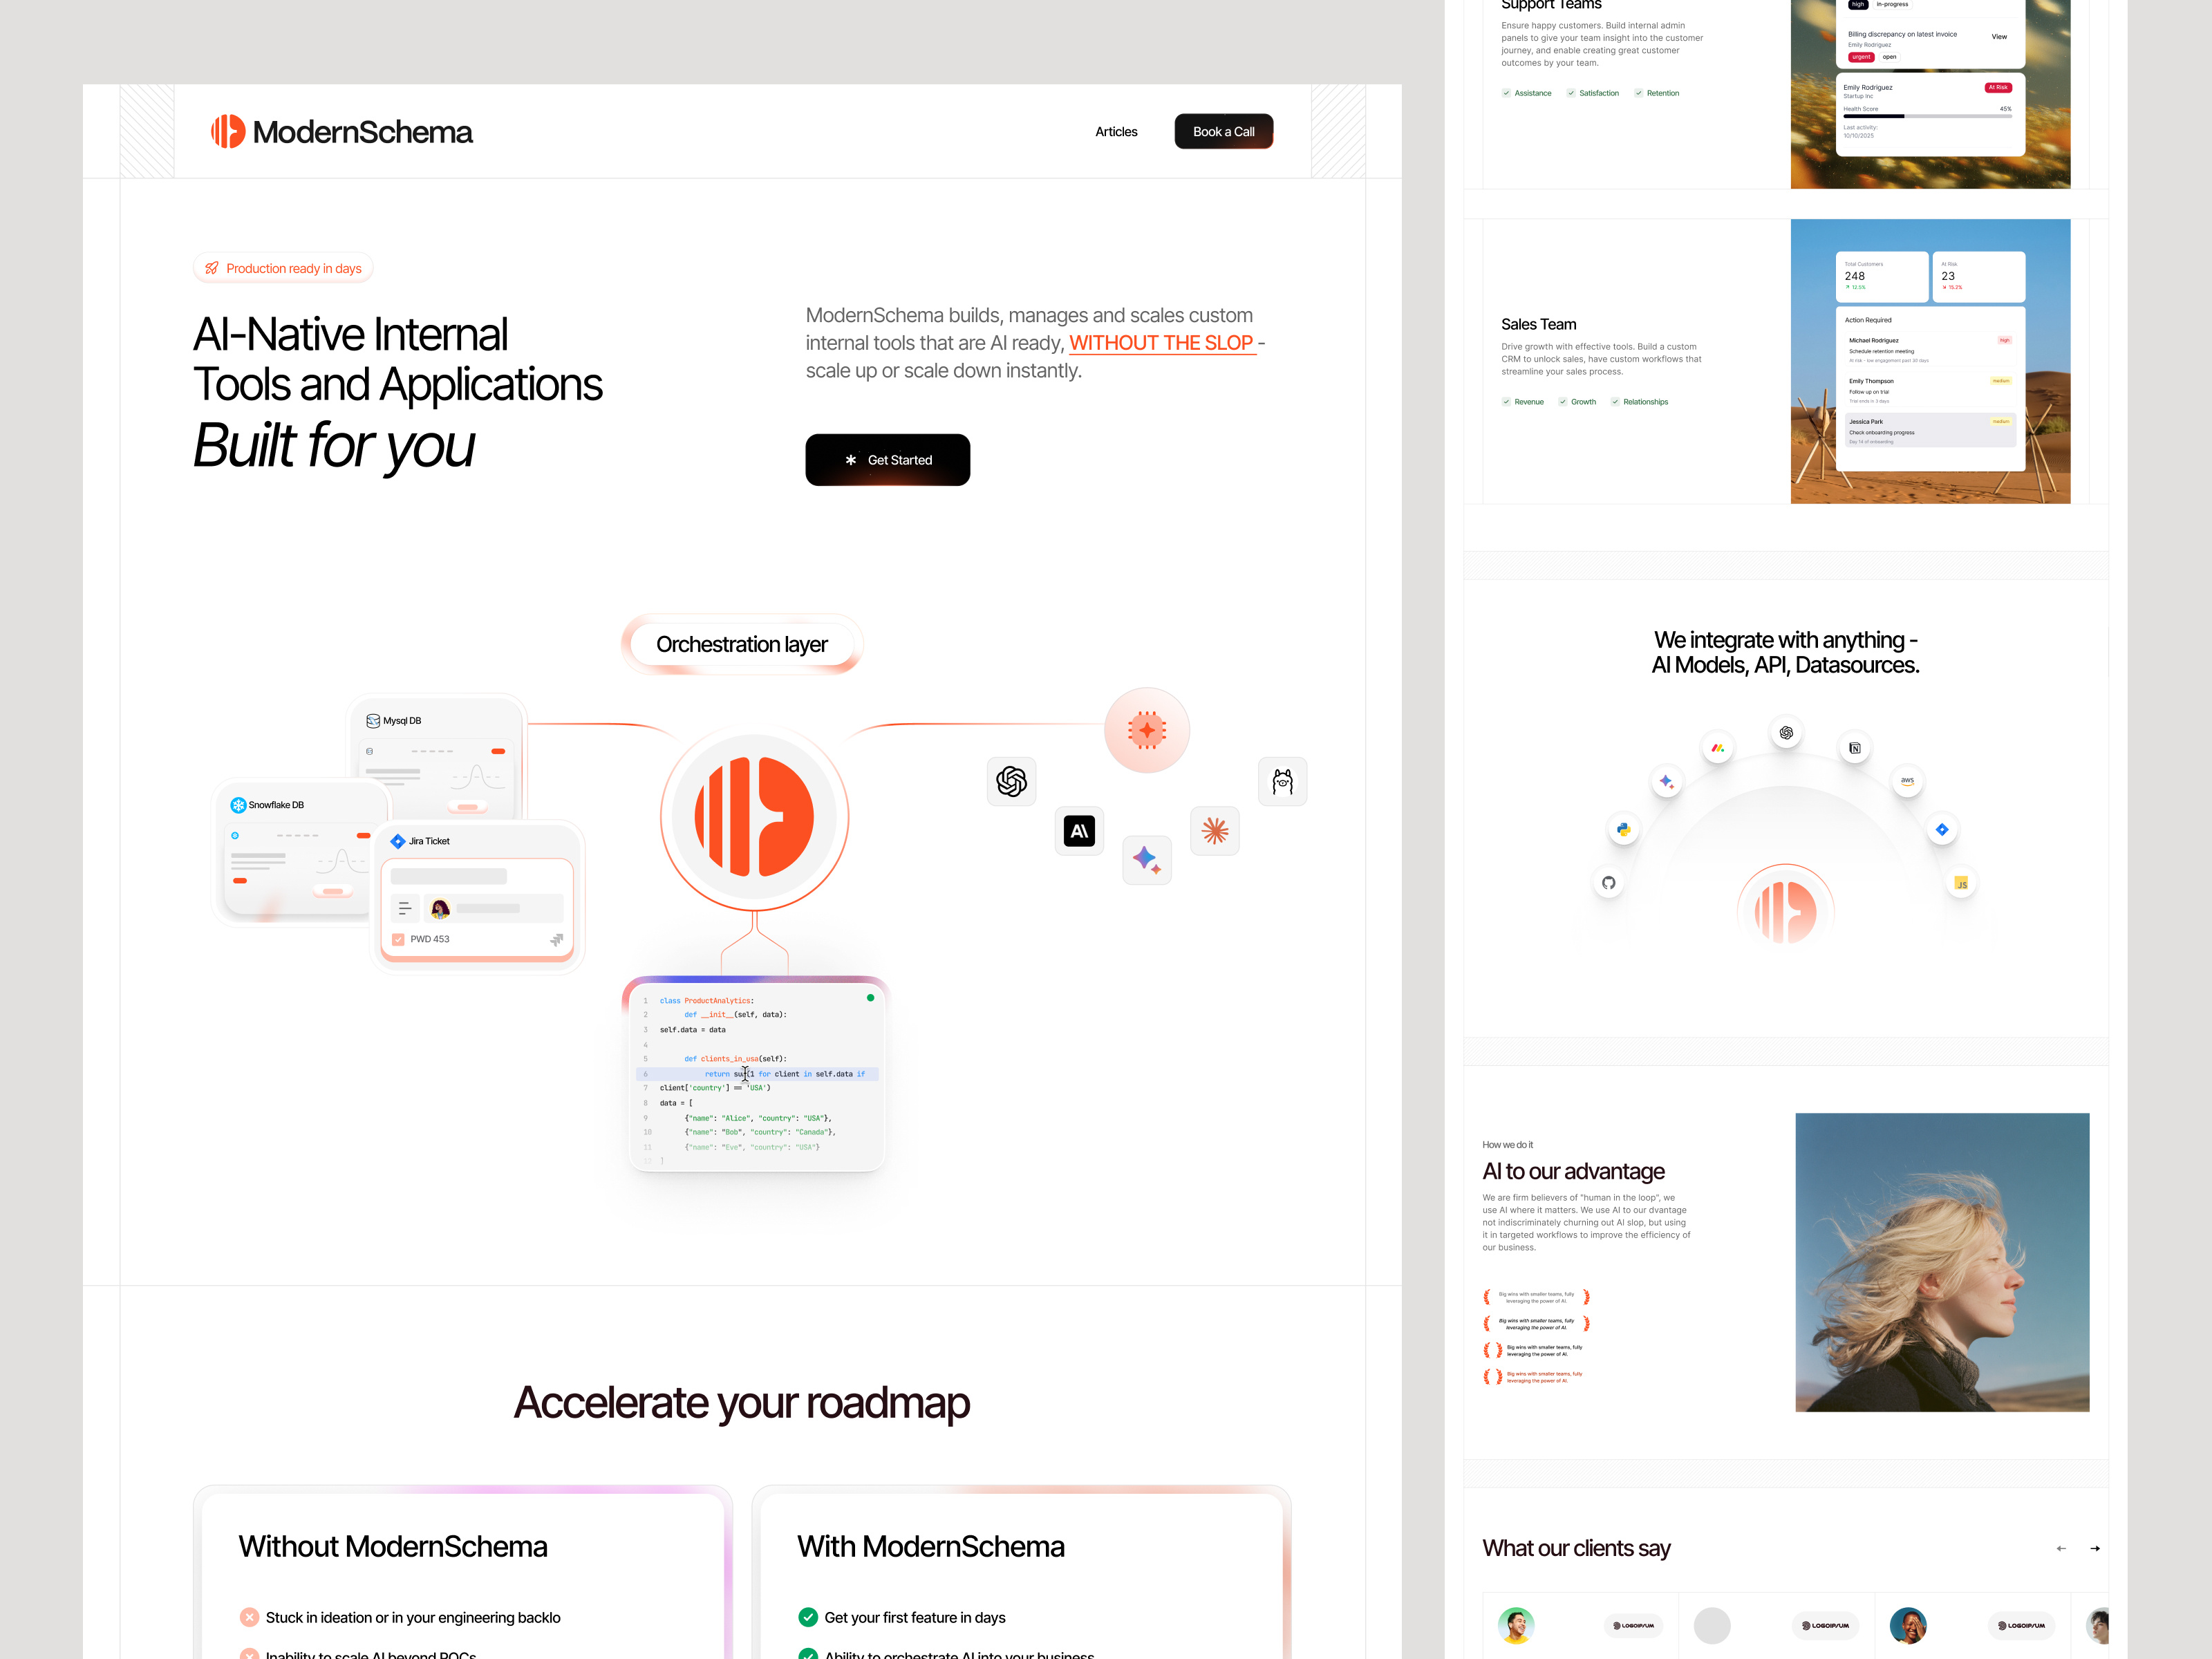Click the avatar in the Jira Ticket card

point(440,909)
